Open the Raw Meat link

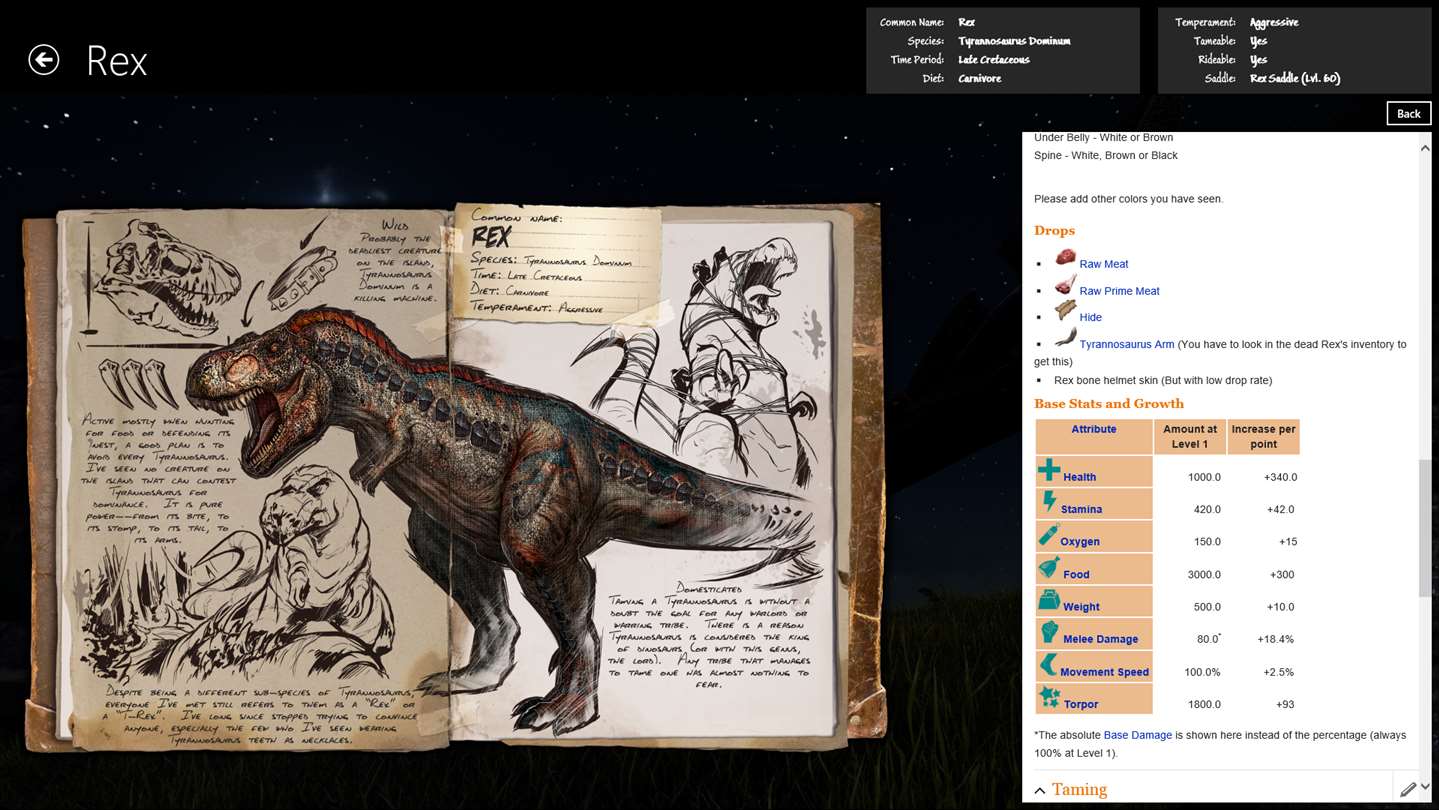pos(1104,264)
